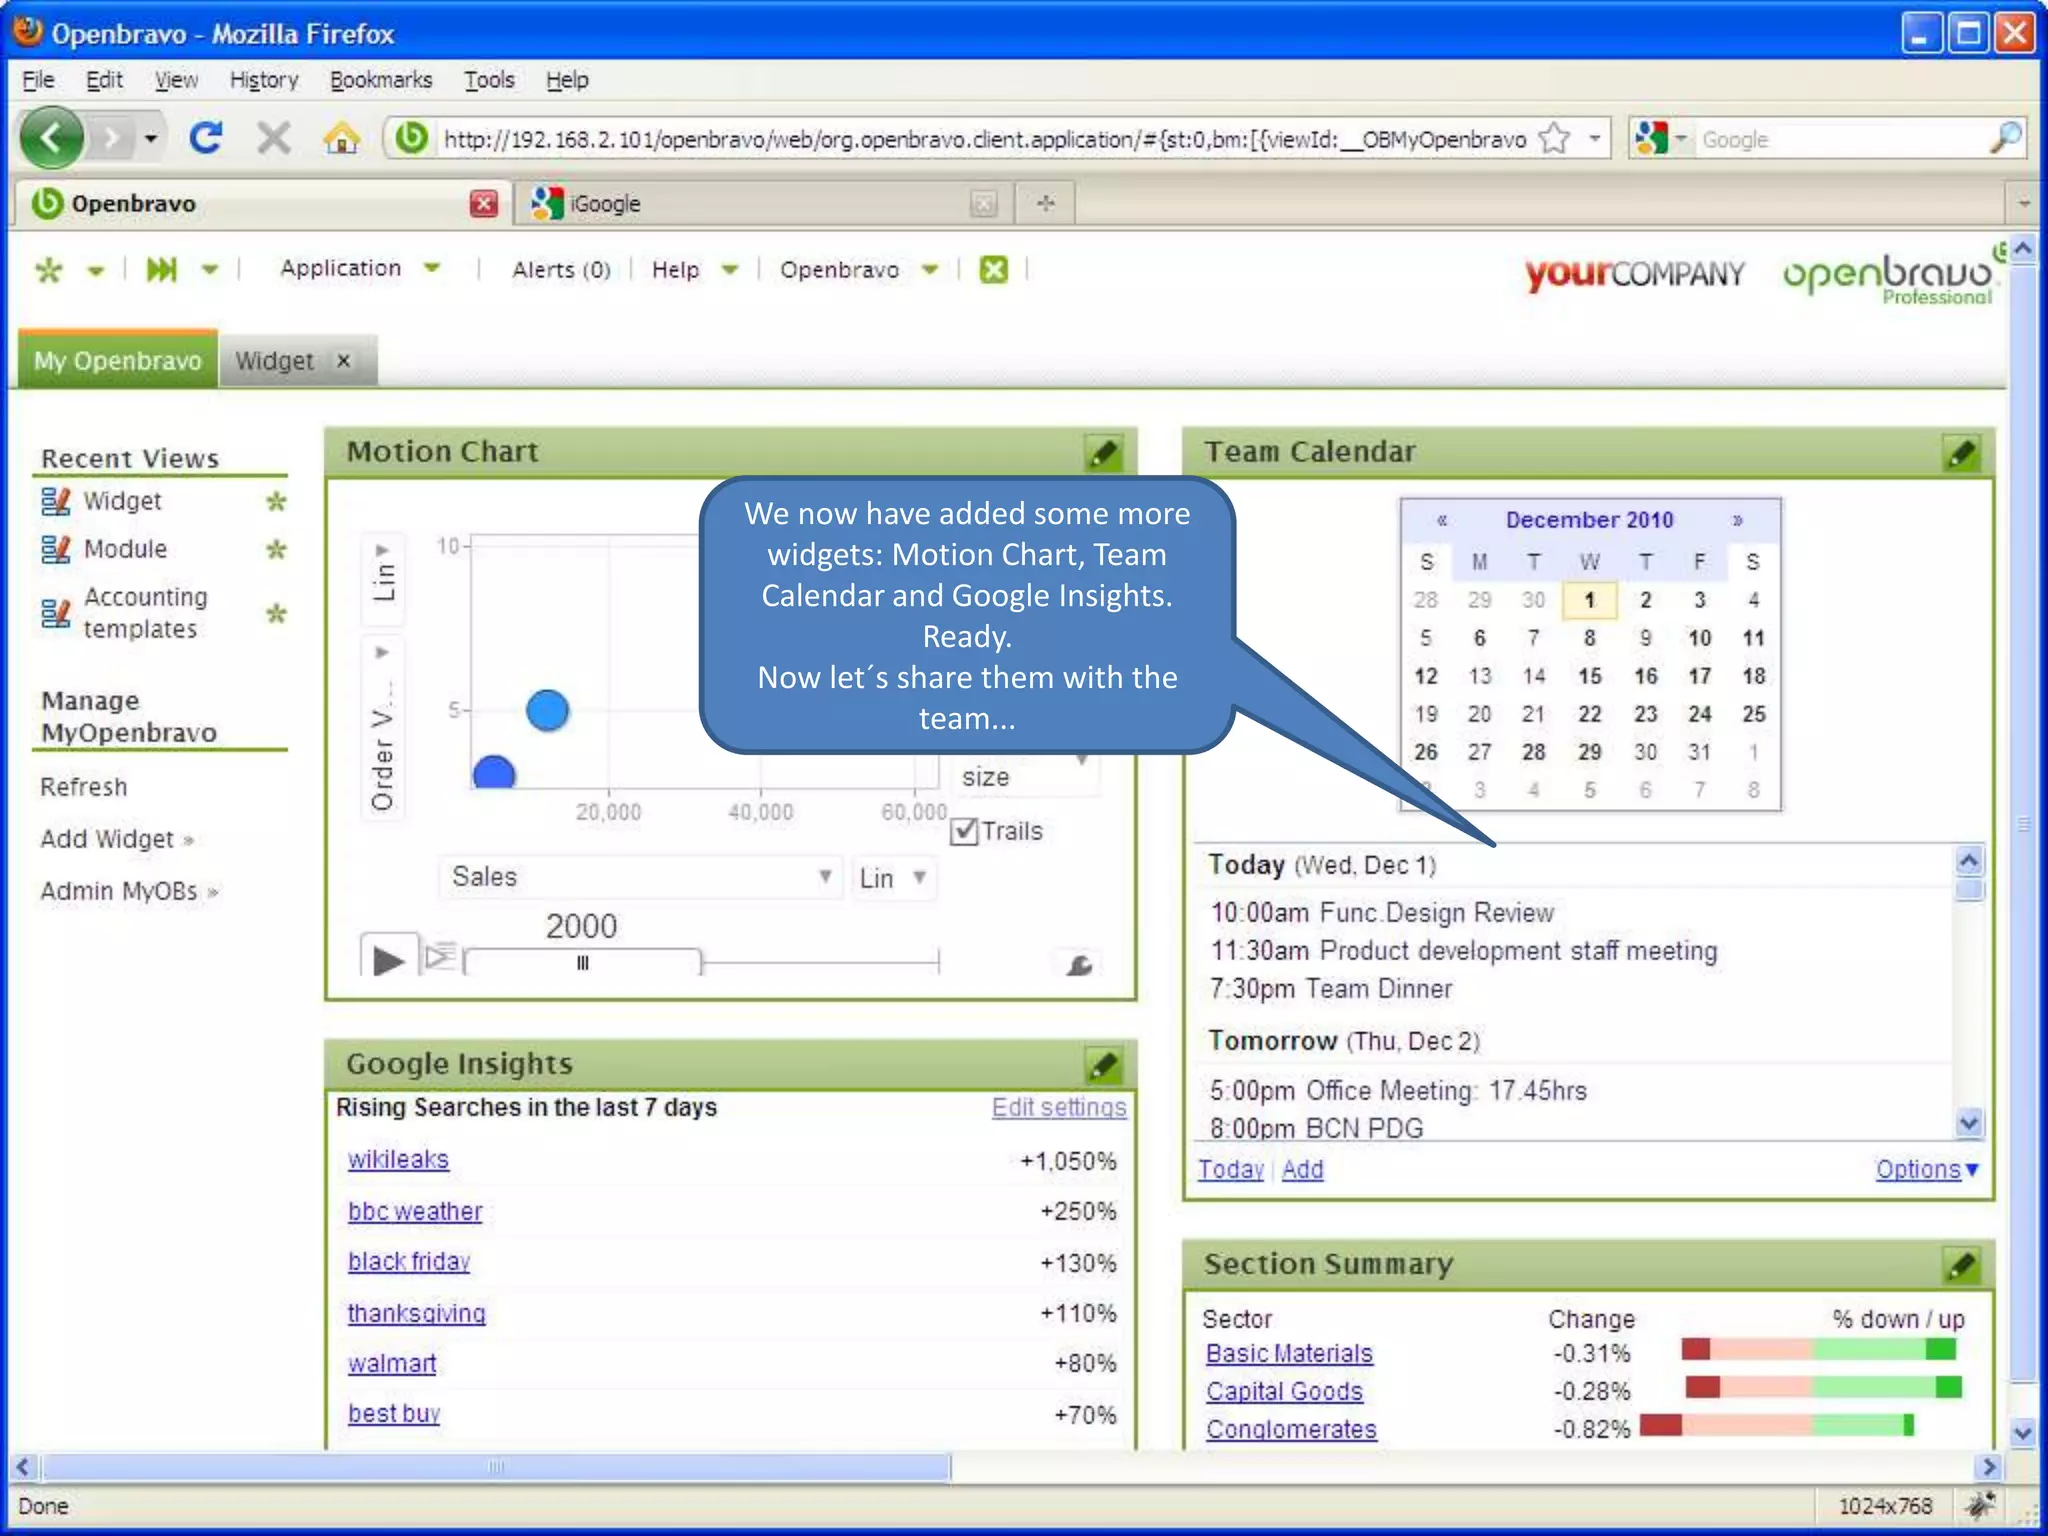2048x1536 pixels.
Task: Click the Google Insights edit pencil icon
Action: pyautogui.click(x=1103, y=1065)
